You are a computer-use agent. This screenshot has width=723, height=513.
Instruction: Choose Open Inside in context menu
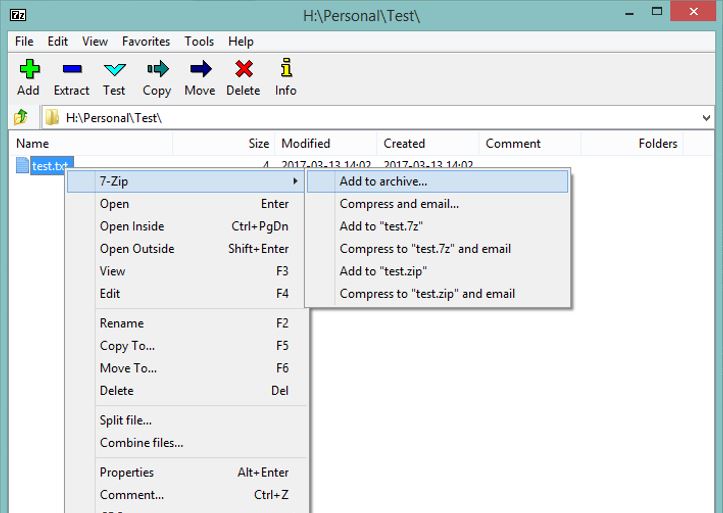click(x=185, y=226)
